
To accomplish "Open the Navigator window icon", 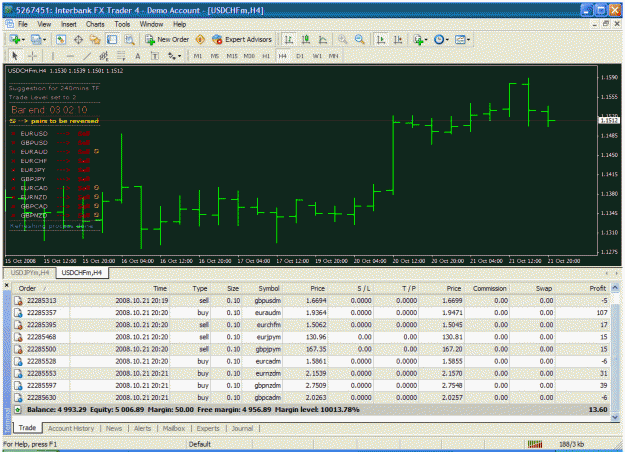I will point(94,39).
